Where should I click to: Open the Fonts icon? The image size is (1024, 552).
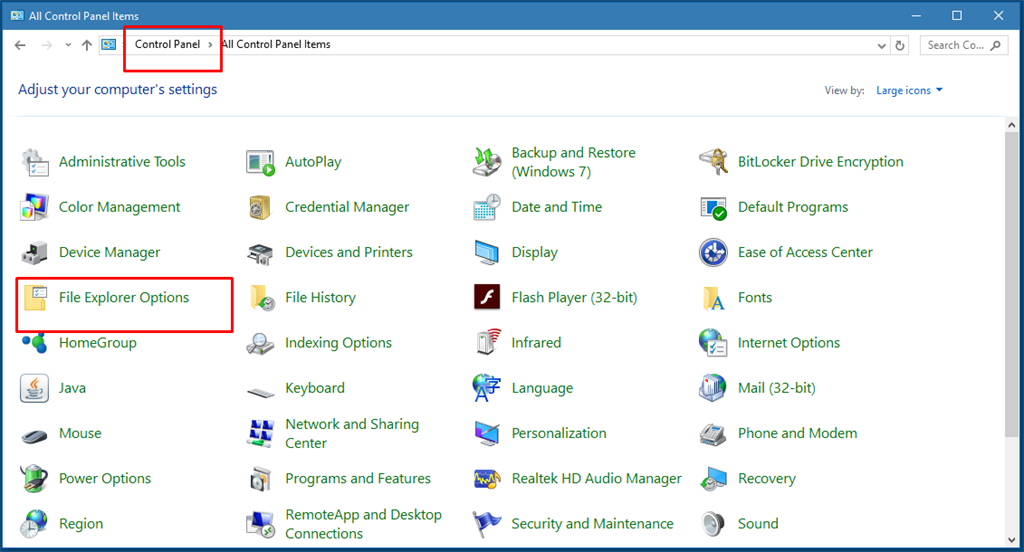713,298
